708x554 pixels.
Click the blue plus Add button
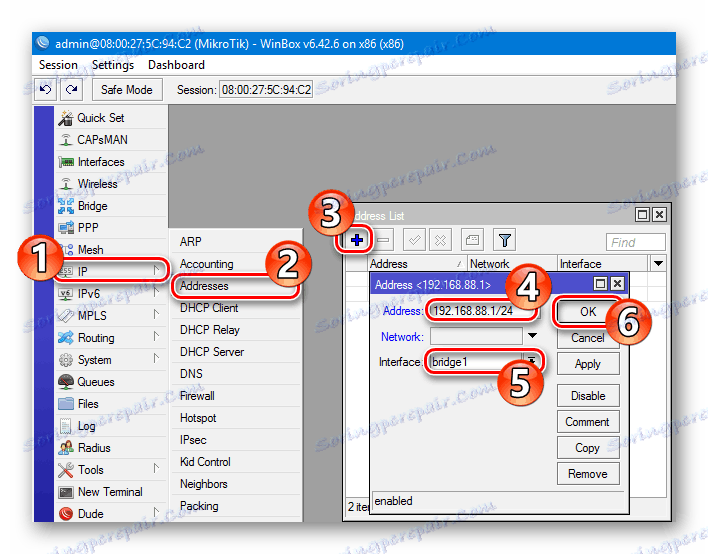357,240
